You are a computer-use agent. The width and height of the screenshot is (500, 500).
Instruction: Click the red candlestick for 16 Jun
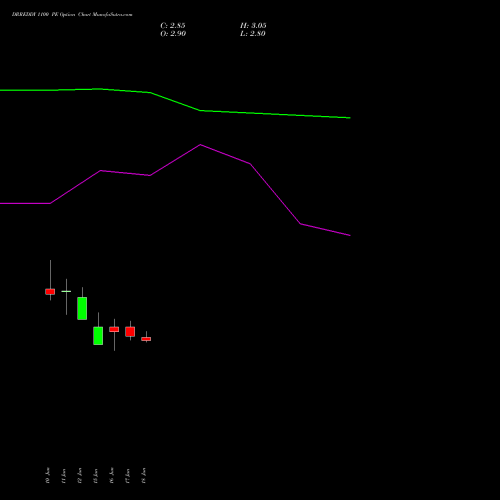[114, 329]
